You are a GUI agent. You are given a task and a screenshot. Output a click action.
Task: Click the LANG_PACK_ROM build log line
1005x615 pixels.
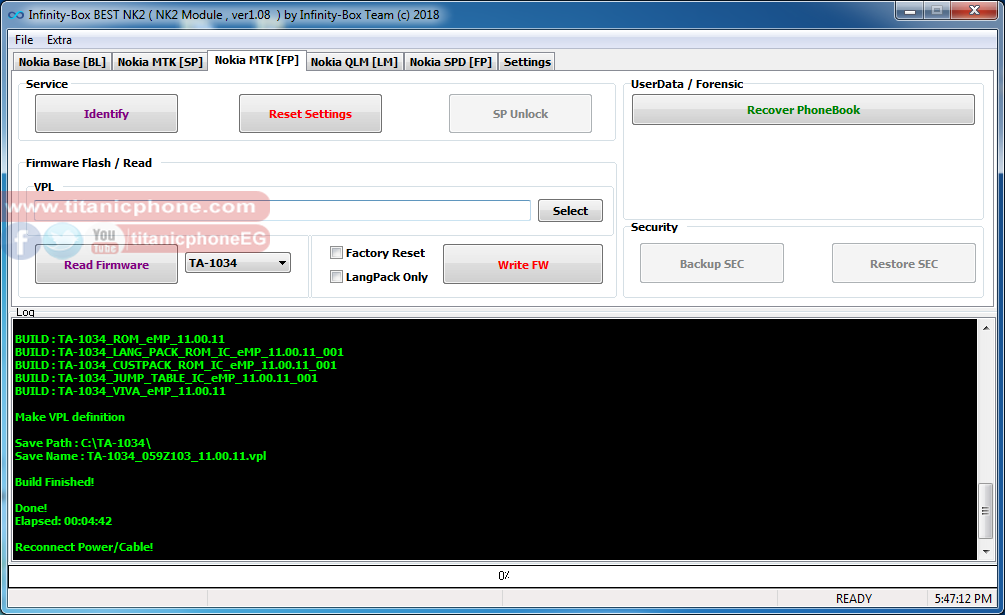pyautogui.click(x=179, y=352)
